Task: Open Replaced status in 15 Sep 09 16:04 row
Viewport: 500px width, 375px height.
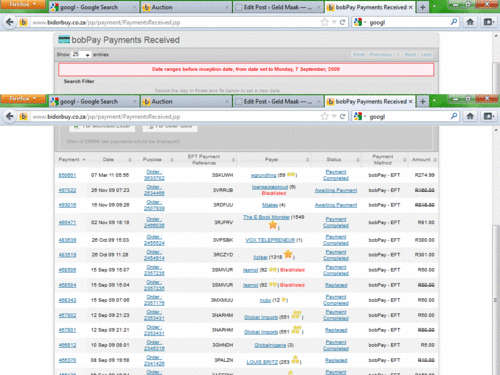Action: 336,285
